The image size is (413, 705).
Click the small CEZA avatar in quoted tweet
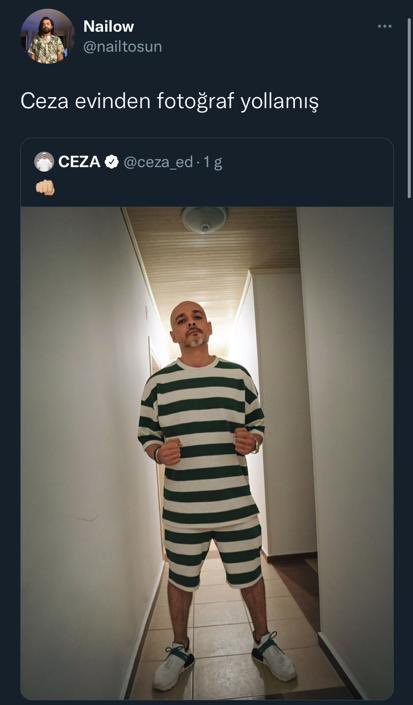(x=44, y=162)
